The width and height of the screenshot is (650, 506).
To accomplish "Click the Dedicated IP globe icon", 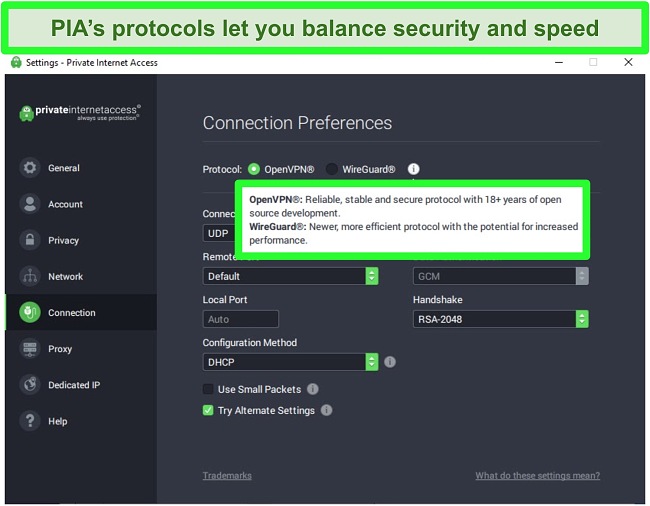I will [30, 385].
